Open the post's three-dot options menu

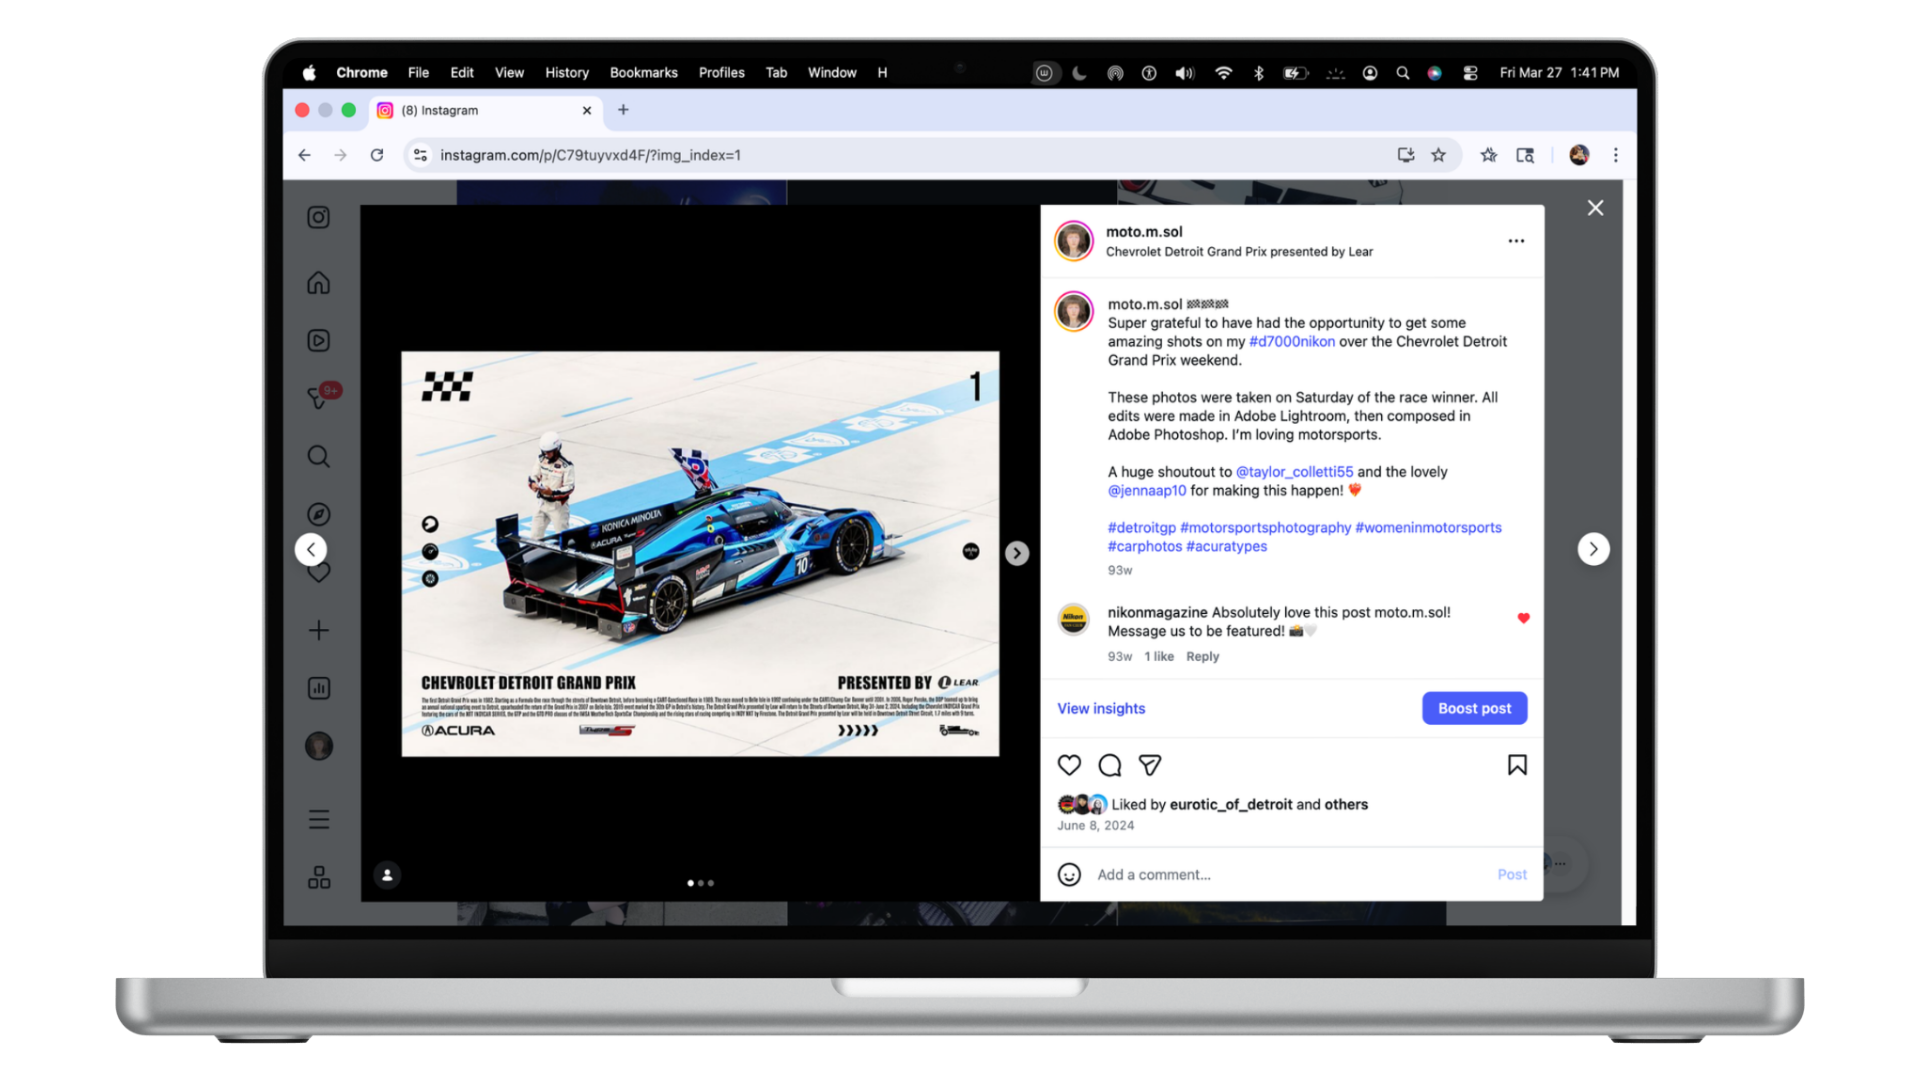(1516, 241)
